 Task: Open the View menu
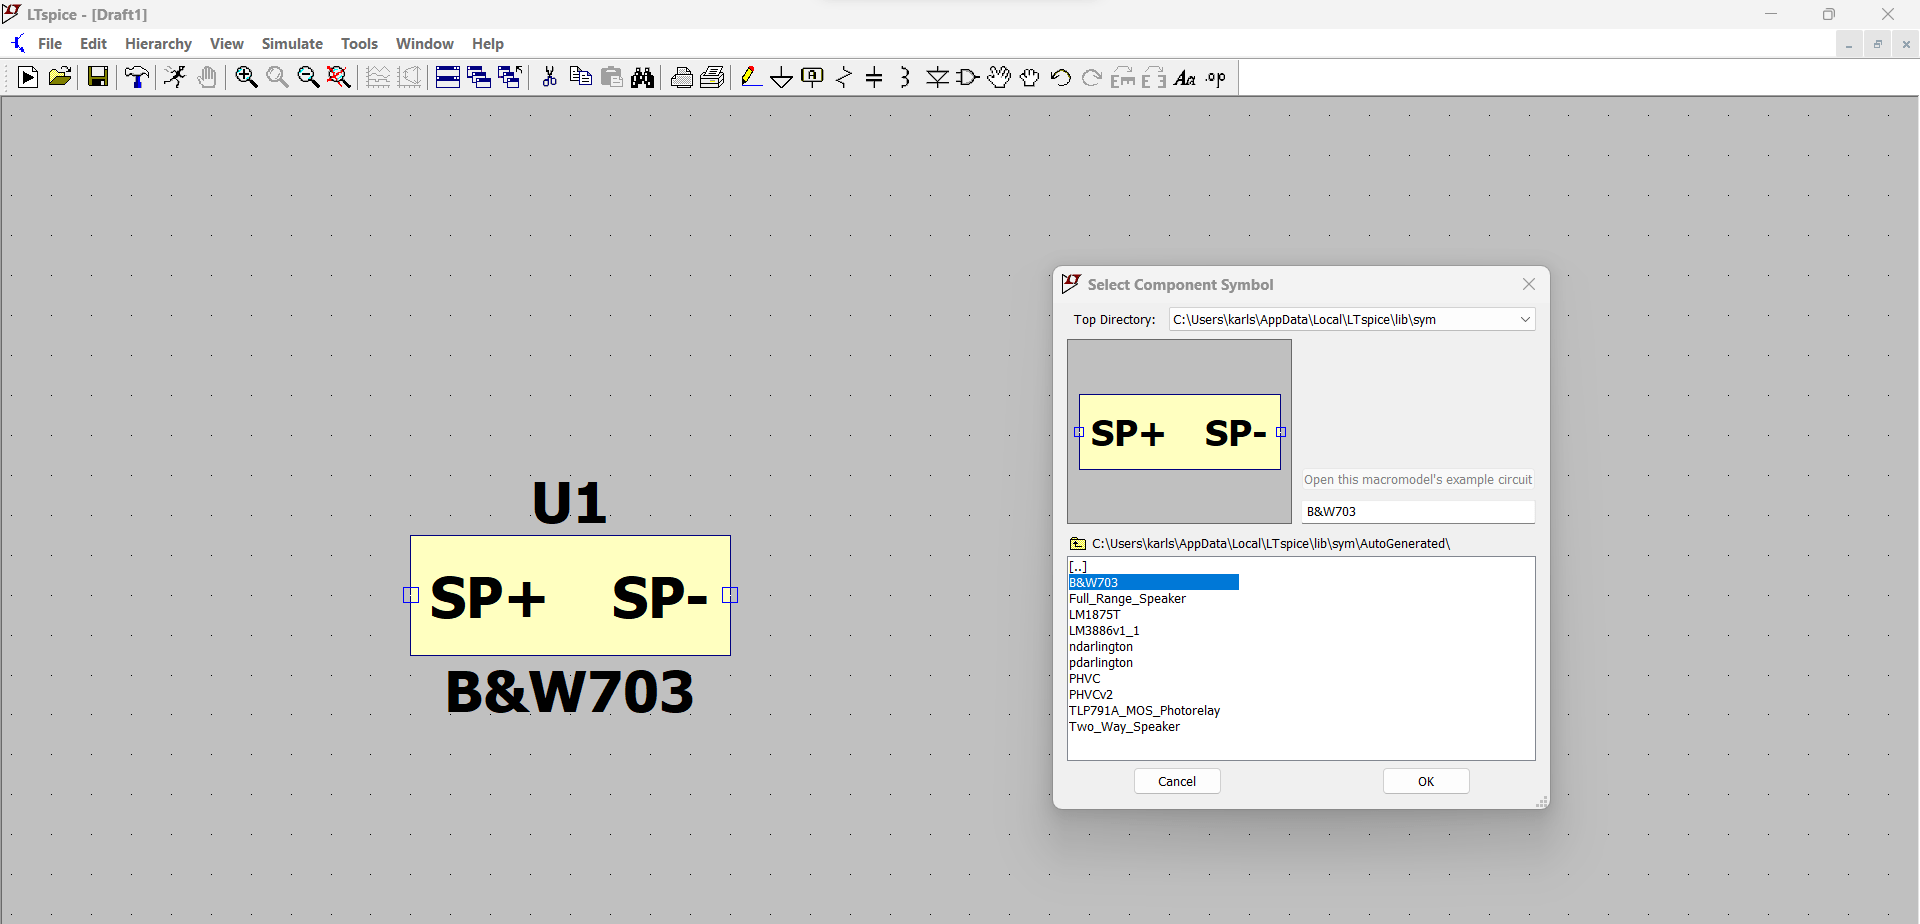227,44
